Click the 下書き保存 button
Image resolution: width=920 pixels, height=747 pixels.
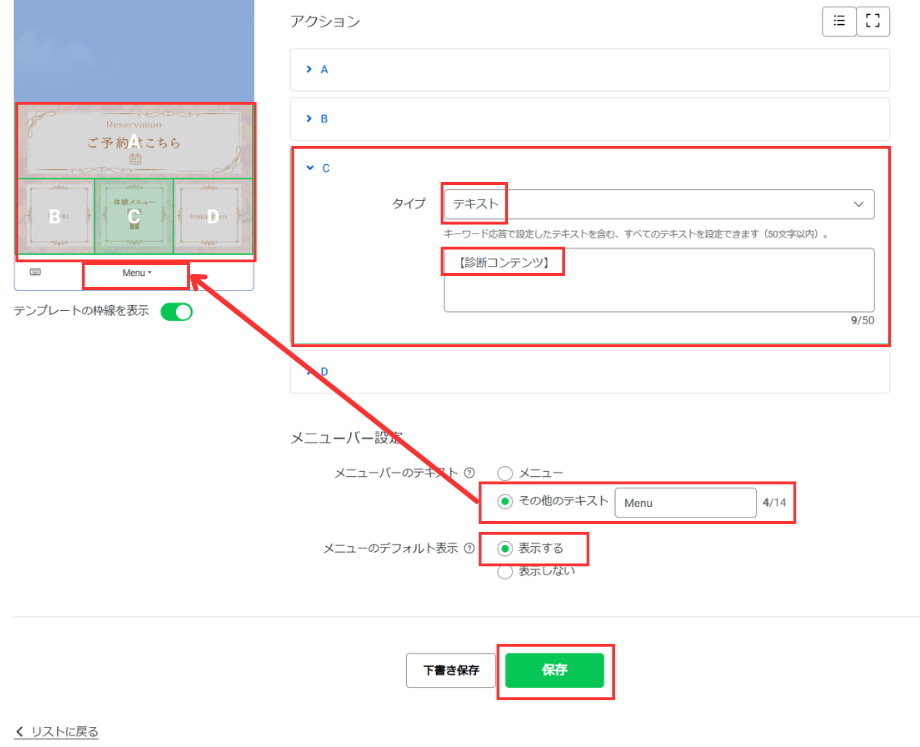pyautogui.click(x=450, y=670)
